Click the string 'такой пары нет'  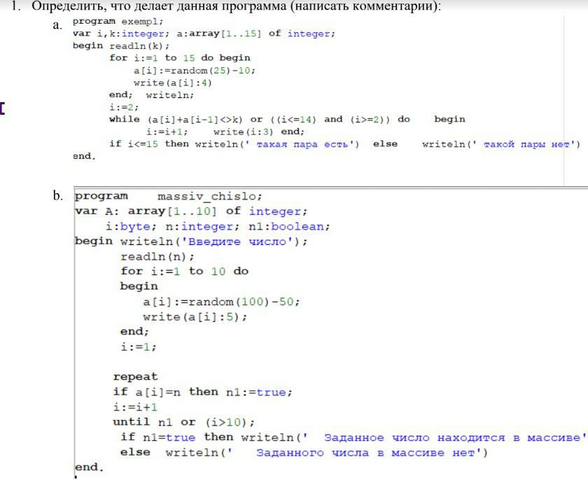(527, 144)
